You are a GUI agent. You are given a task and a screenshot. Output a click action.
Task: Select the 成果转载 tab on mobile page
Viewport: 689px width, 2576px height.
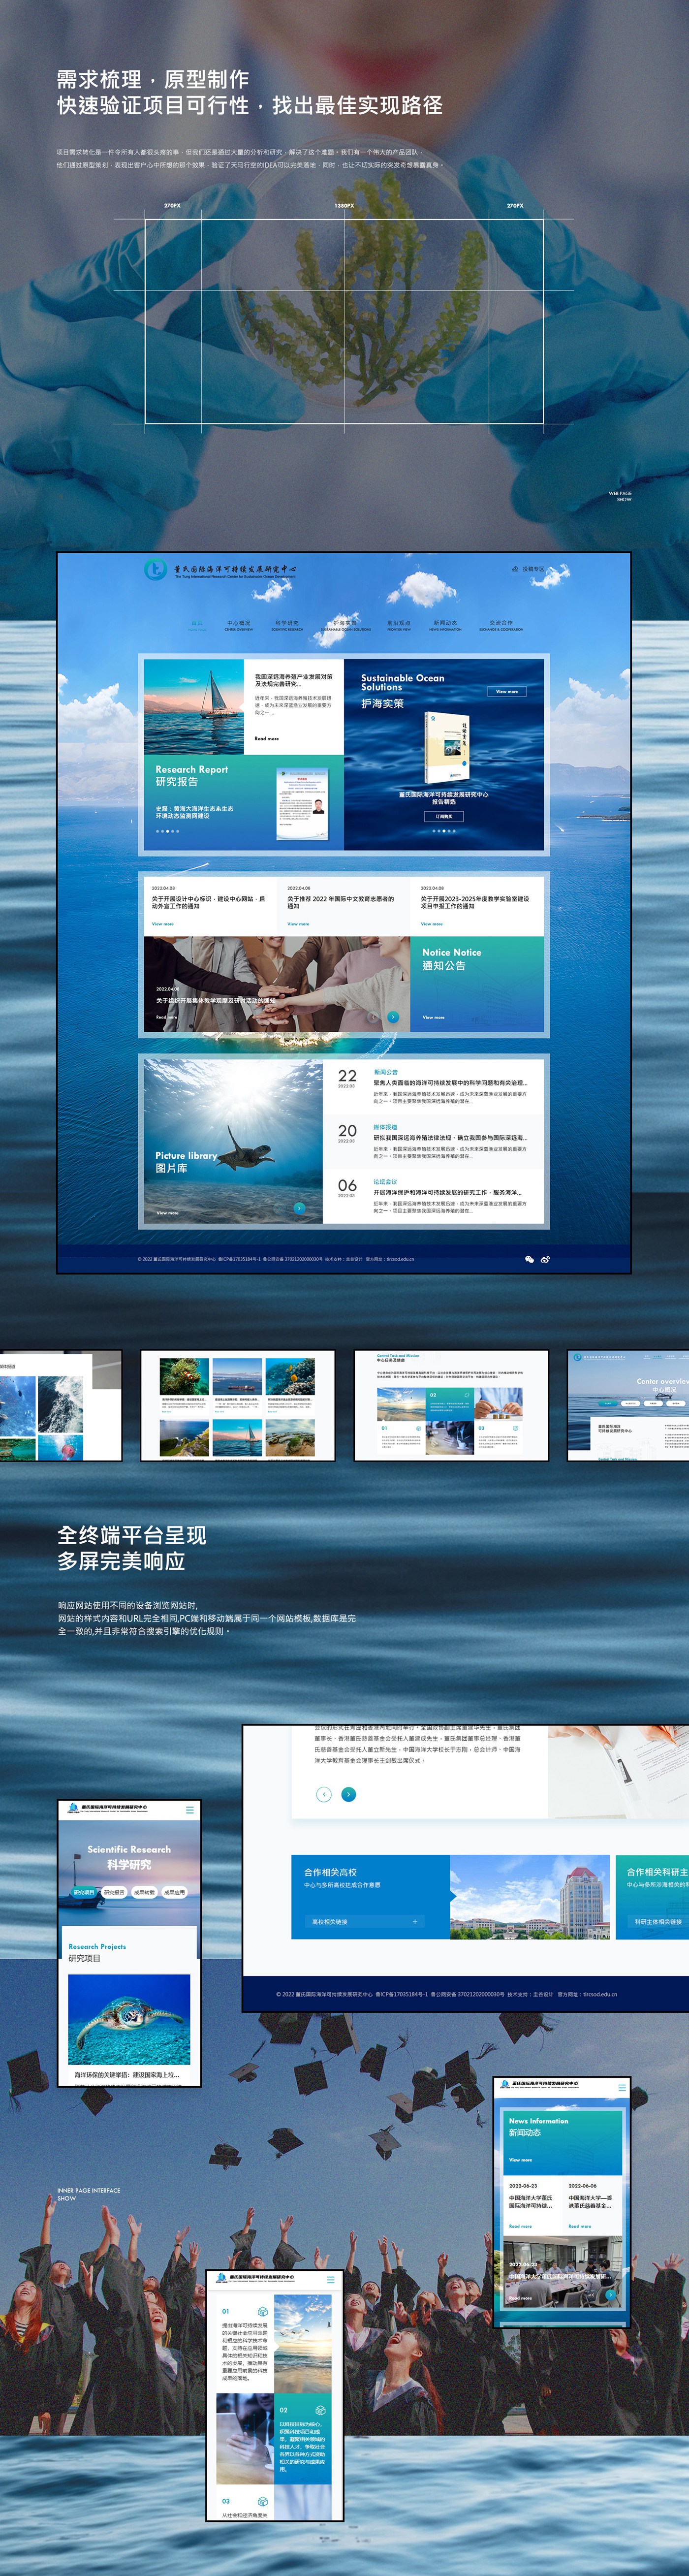pos(144,1892)
